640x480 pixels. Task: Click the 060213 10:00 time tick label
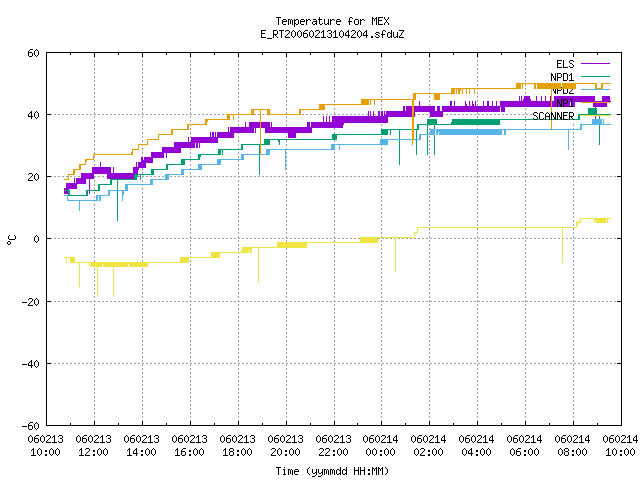point(46,446)
